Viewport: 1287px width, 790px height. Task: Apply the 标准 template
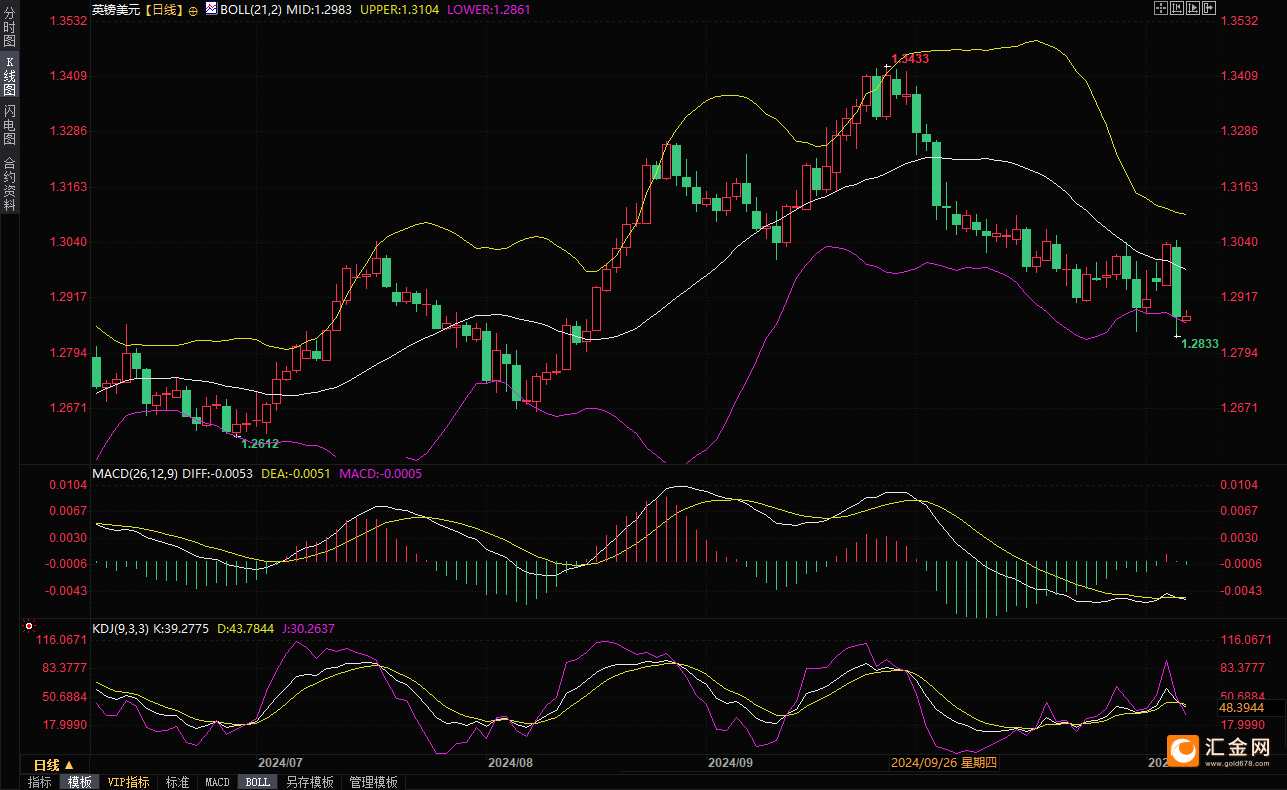coord(177,782)
